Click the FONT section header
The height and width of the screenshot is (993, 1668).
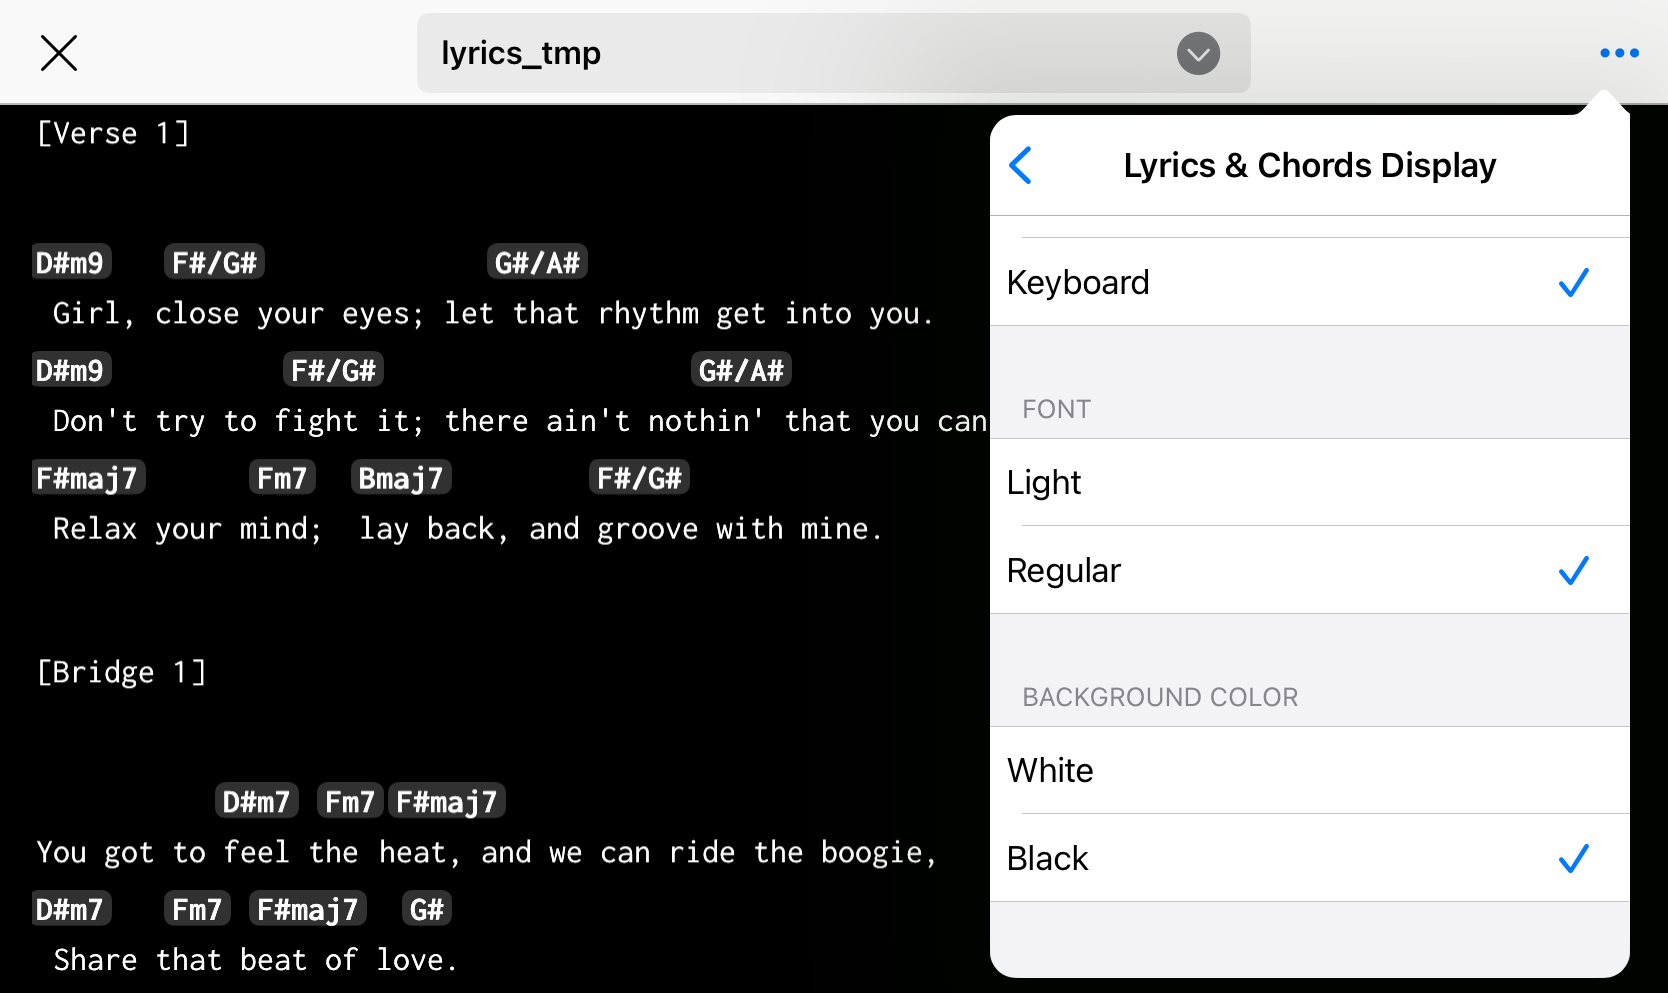pos(1056,409)
